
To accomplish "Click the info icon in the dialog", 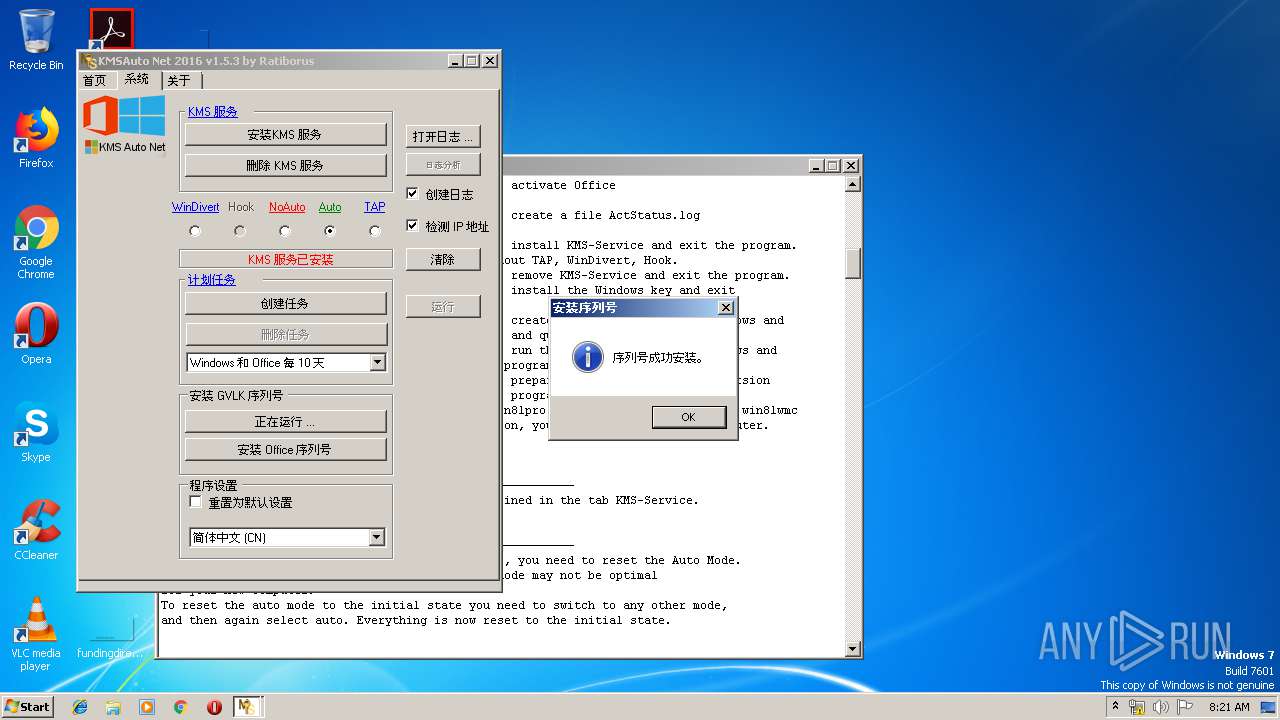I will [x=586, y=356].
